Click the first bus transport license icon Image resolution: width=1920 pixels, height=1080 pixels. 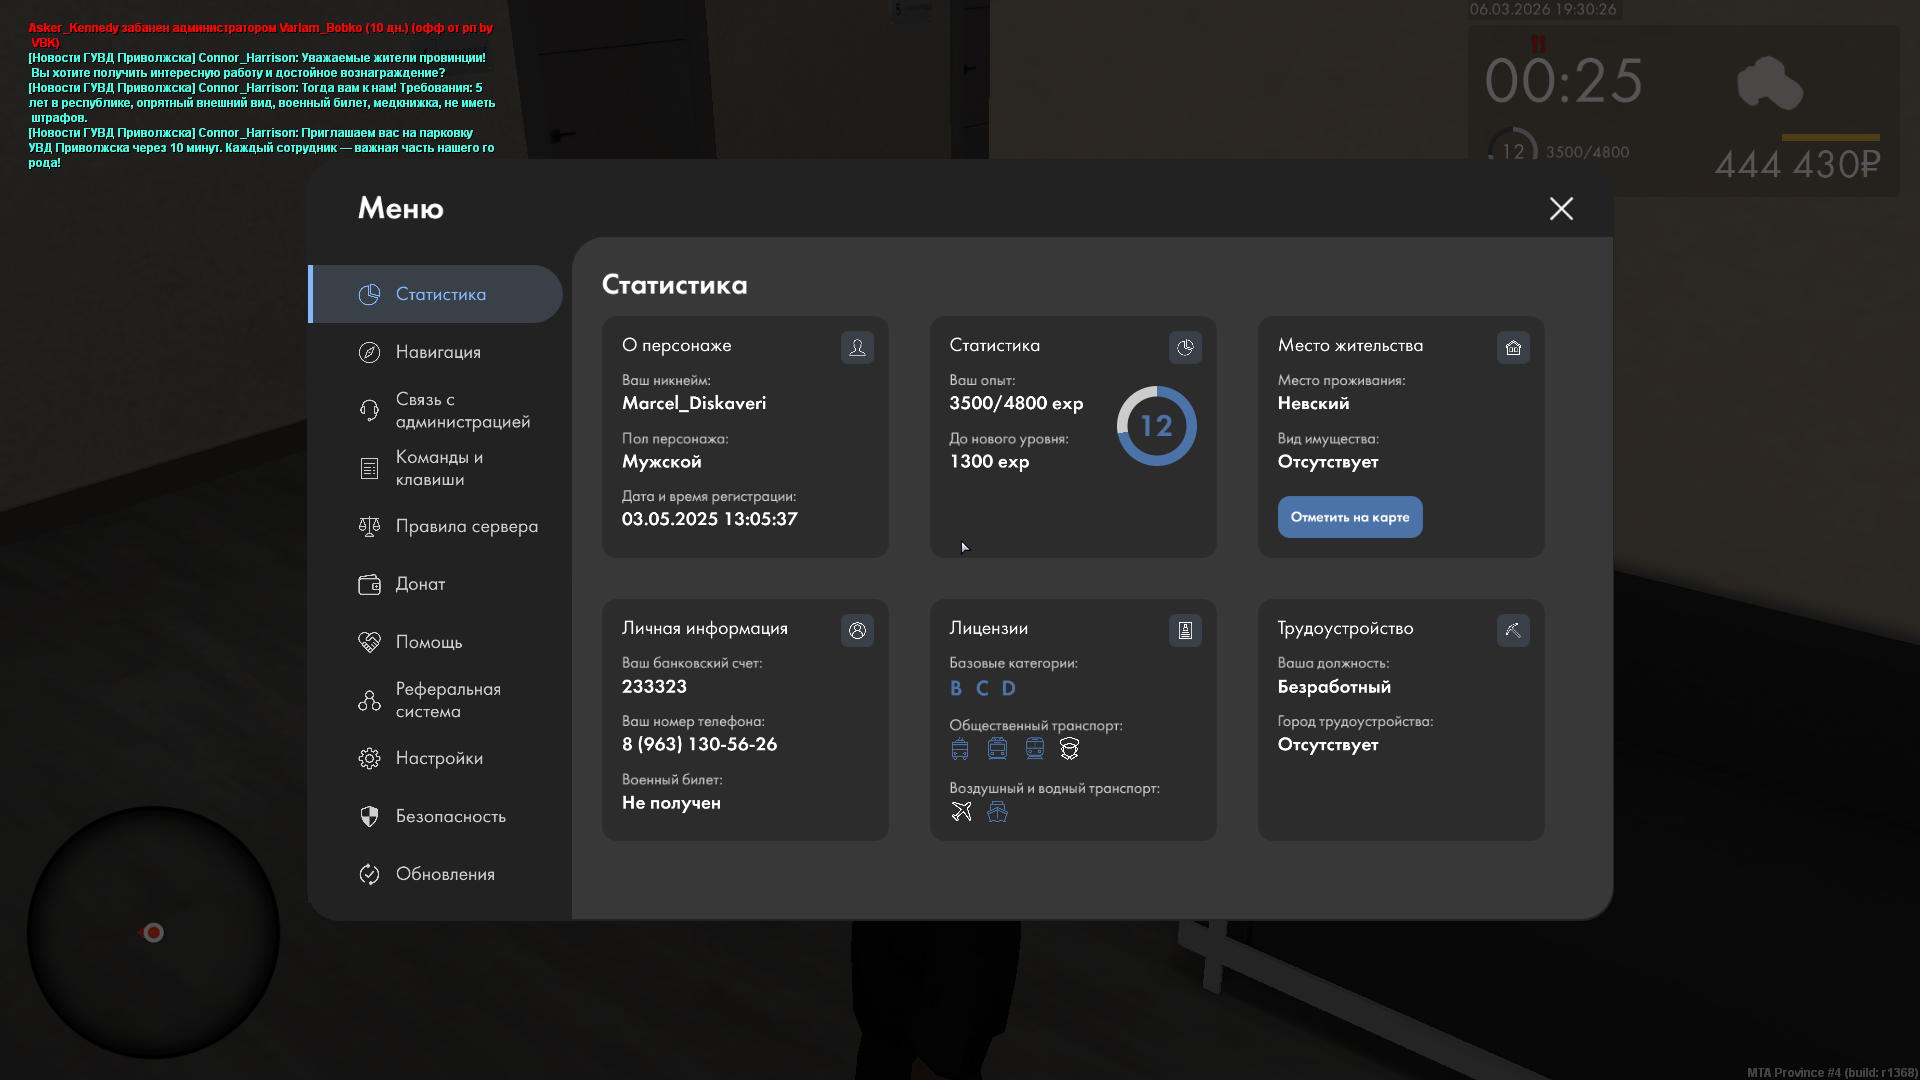click(x=960, y=748)
